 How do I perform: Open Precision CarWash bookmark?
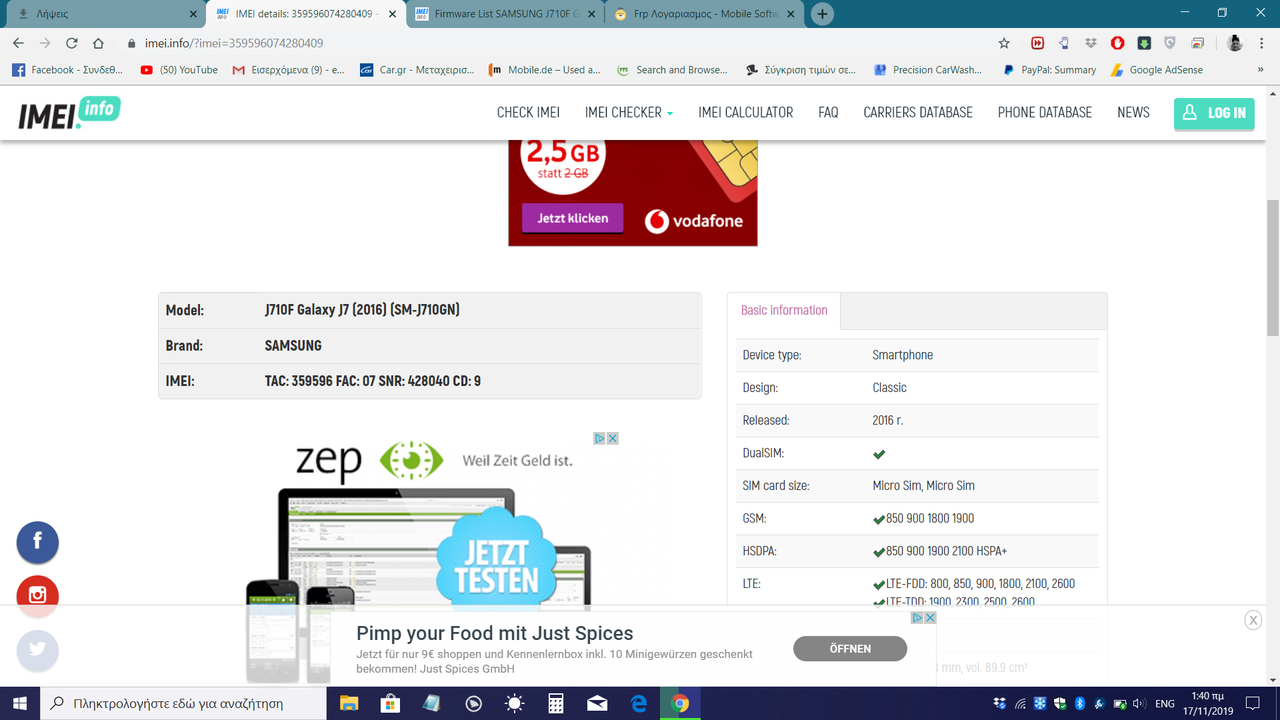[928, 70]
